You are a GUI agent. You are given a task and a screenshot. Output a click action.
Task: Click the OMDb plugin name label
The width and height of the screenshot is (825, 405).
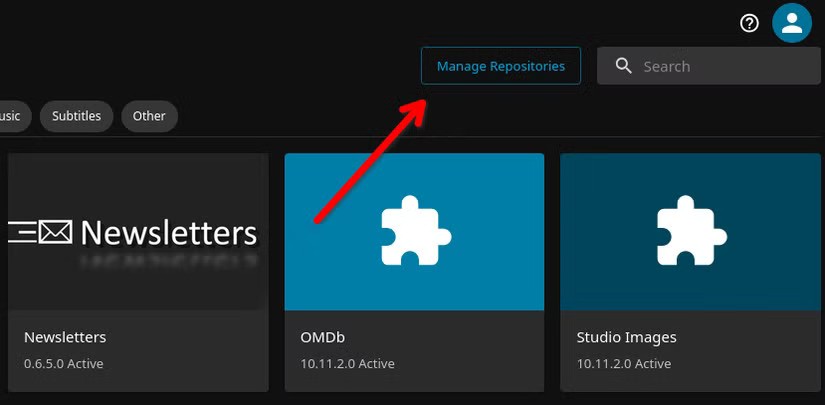pos(322,337)
